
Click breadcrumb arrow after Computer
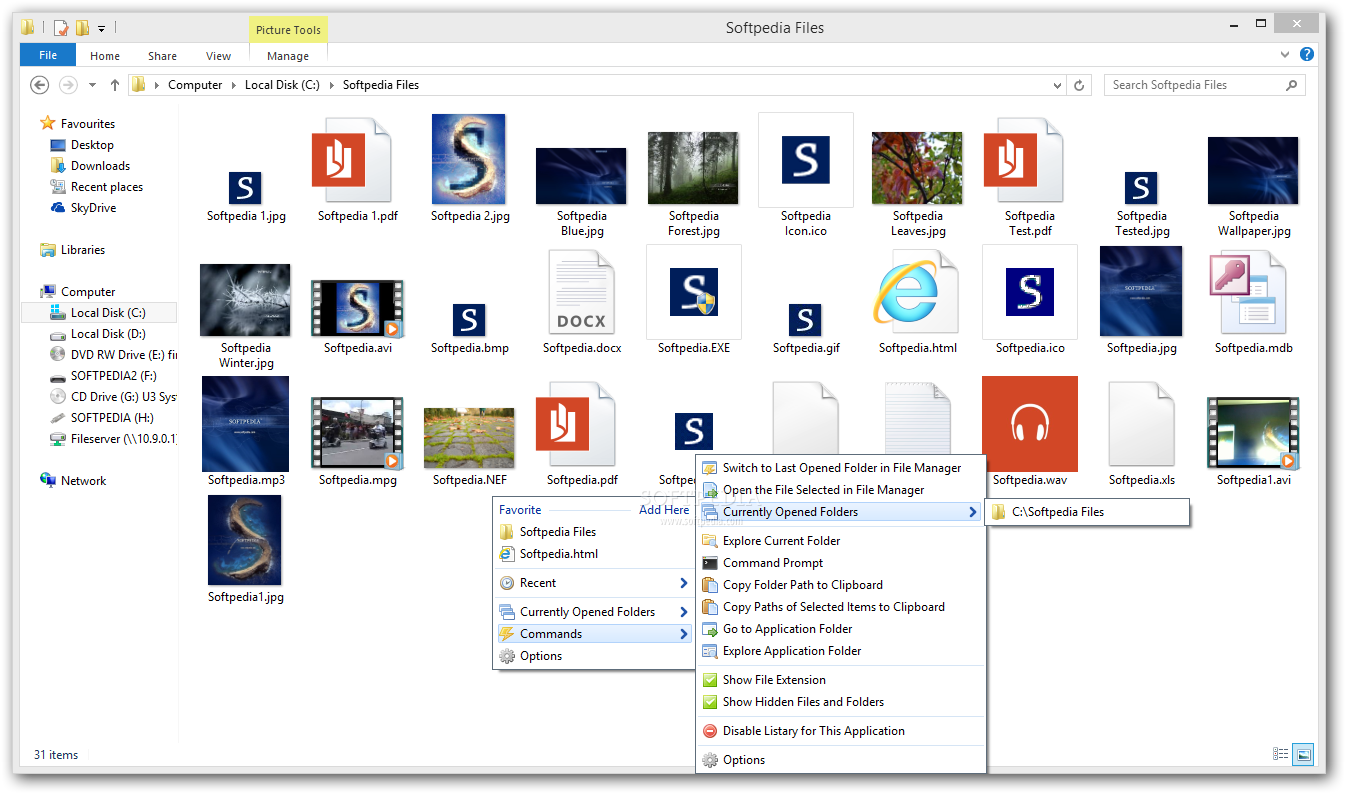tap(234, 85)
